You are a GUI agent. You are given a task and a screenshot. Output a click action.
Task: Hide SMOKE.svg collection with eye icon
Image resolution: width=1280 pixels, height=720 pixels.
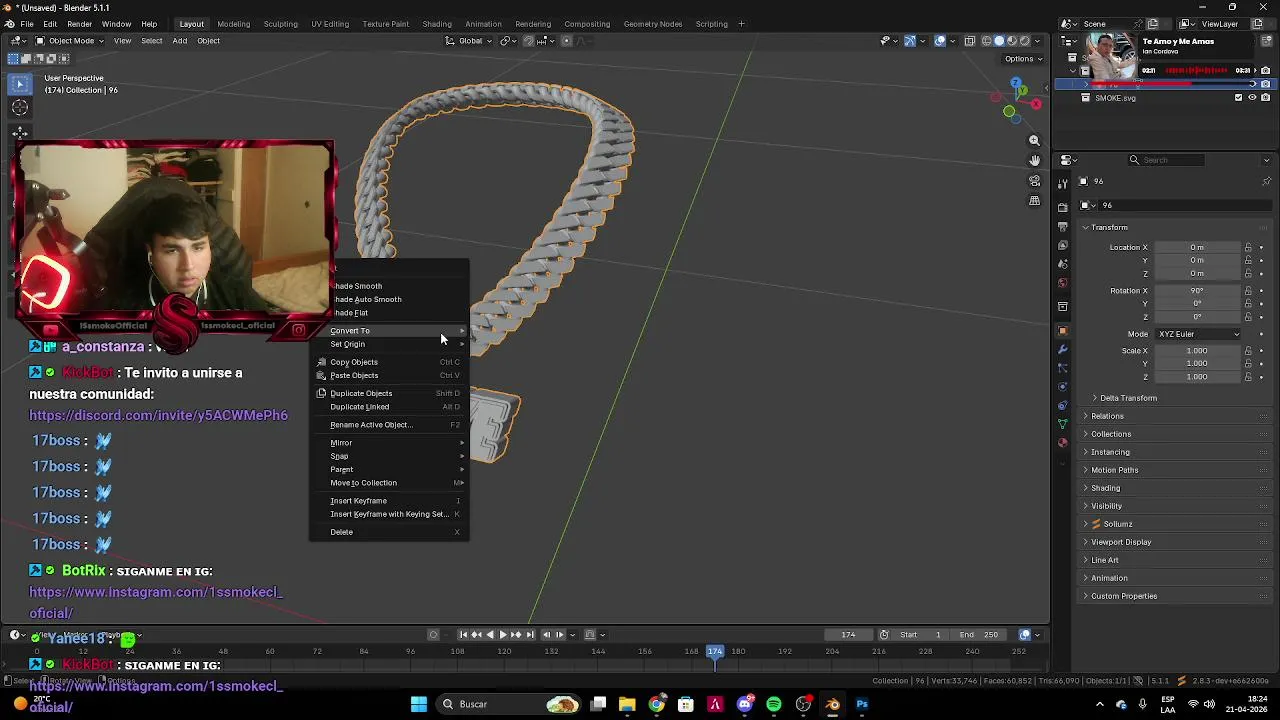(1252, 98)
